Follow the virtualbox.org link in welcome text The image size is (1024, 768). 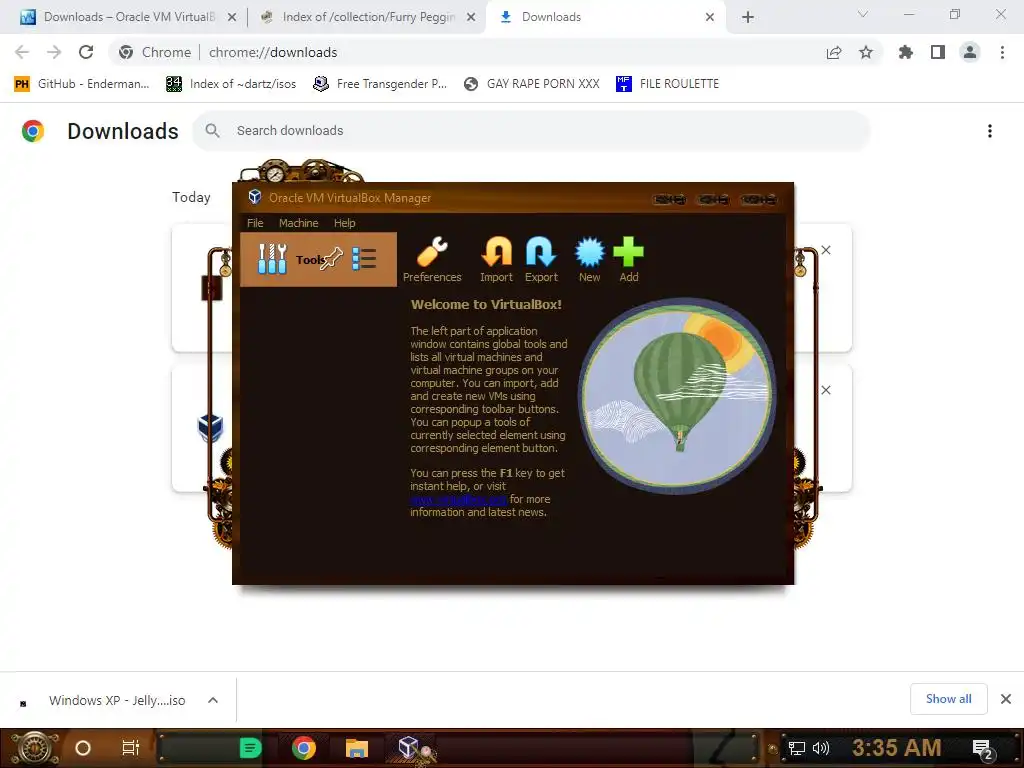(458, 500)
